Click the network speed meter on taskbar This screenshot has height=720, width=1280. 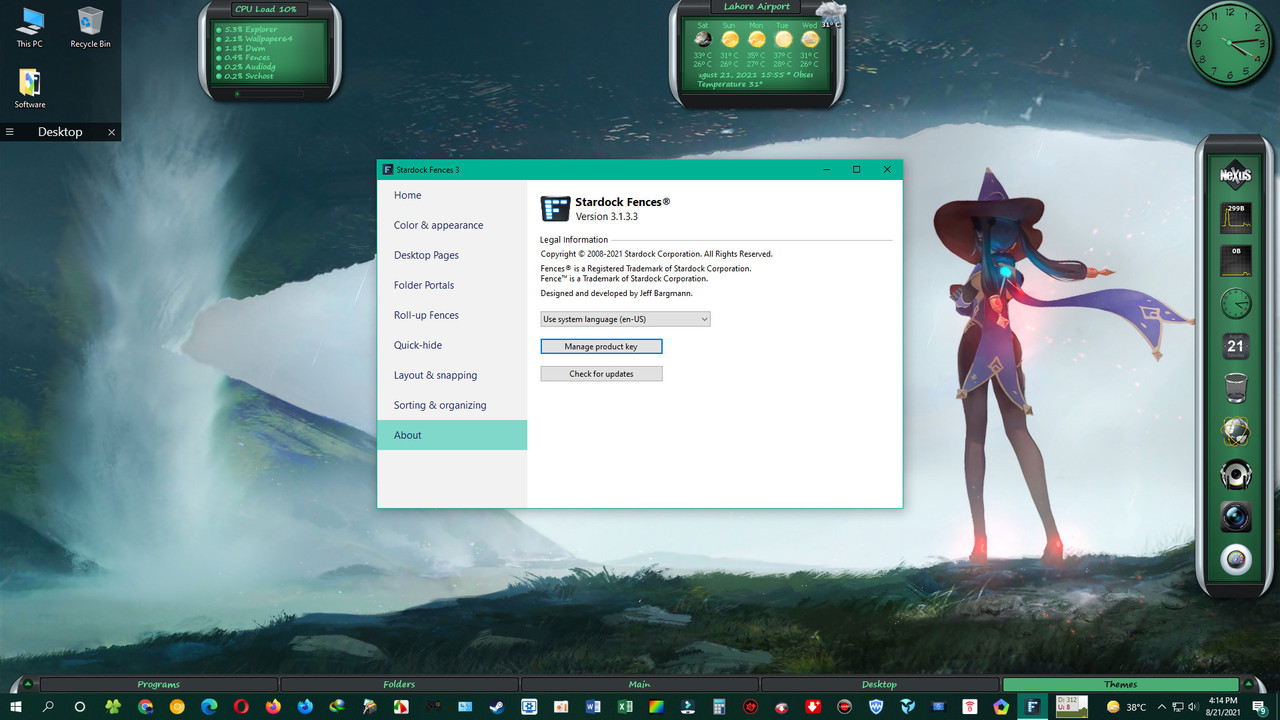[1072, 707]
